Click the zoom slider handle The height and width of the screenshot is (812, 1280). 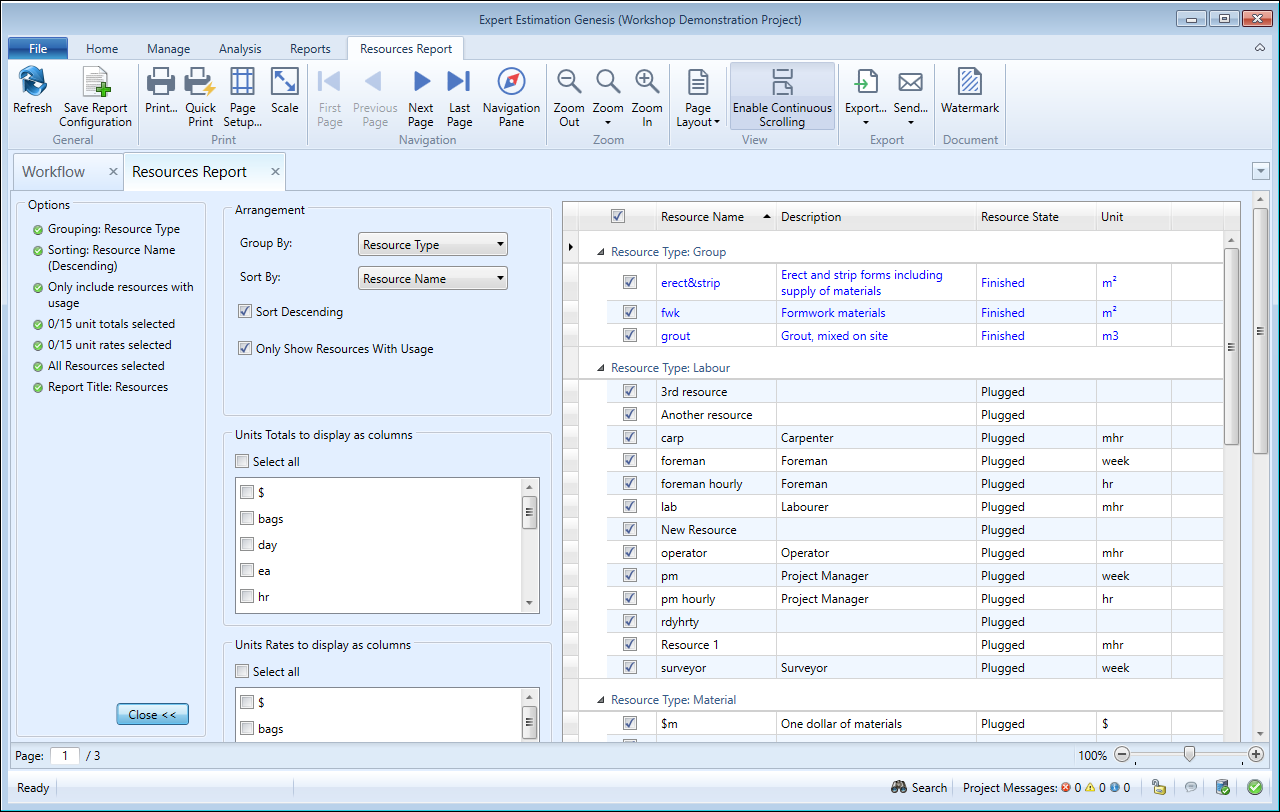[x=1189, y=755]
